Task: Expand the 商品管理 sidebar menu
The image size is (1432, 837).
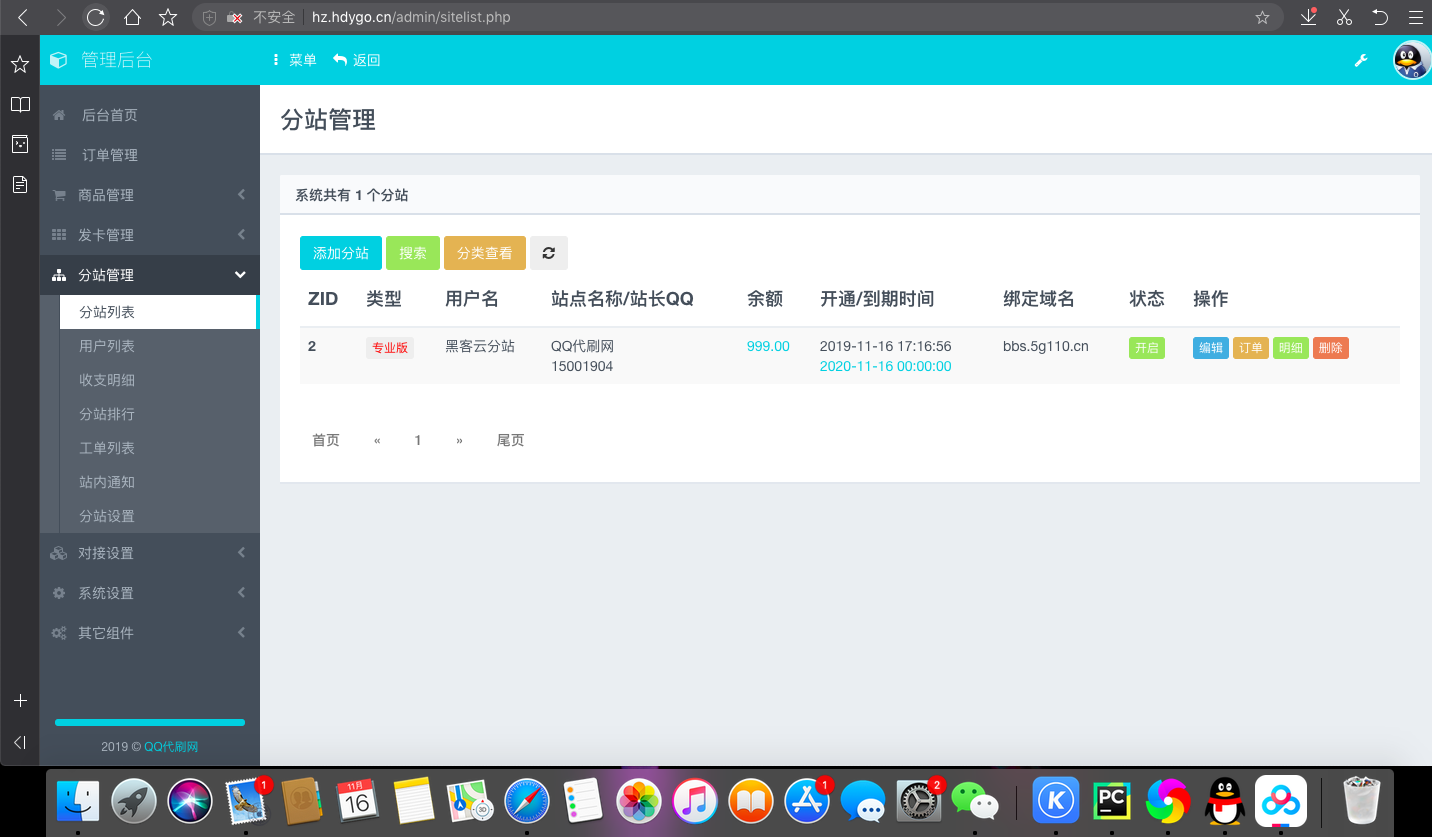Action: coord(150,195)
